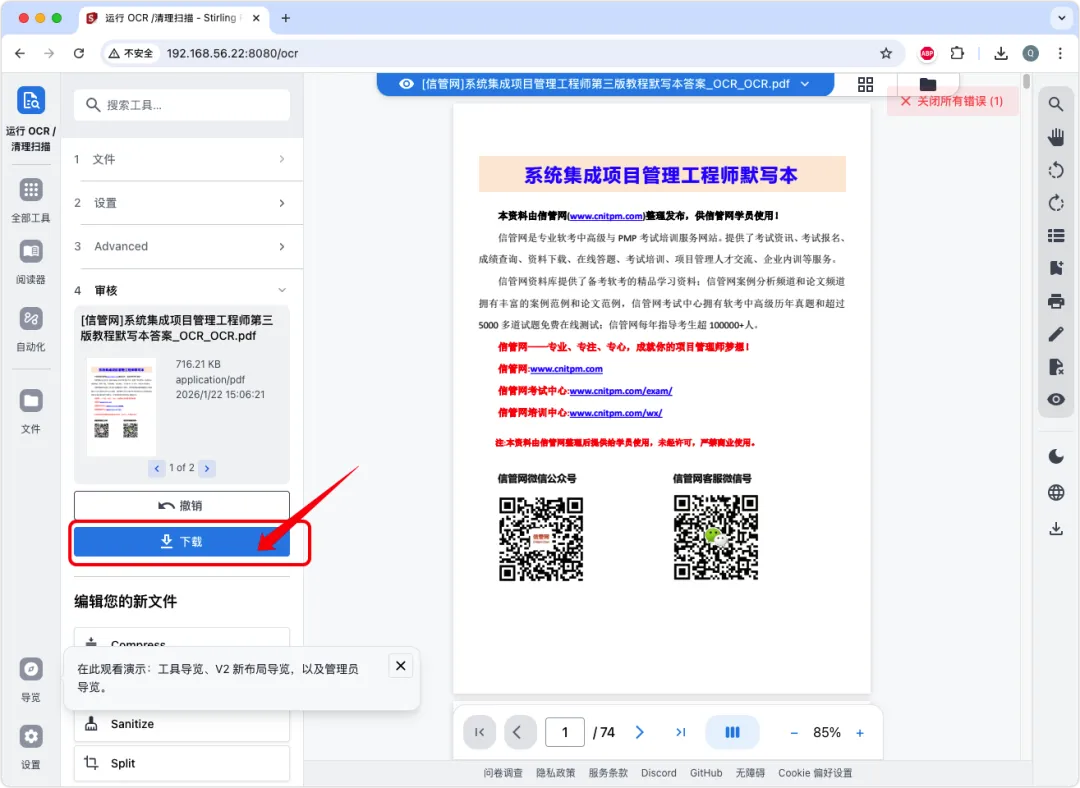This screenshot has width=1080, height=788.
Task: Open the 服务条款 footer link
Action: click(608, 773)
